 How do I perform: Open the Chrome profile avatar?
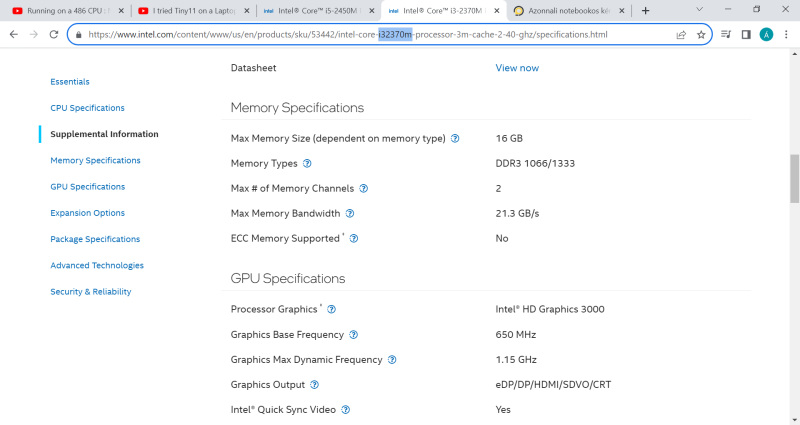[766, 34]
